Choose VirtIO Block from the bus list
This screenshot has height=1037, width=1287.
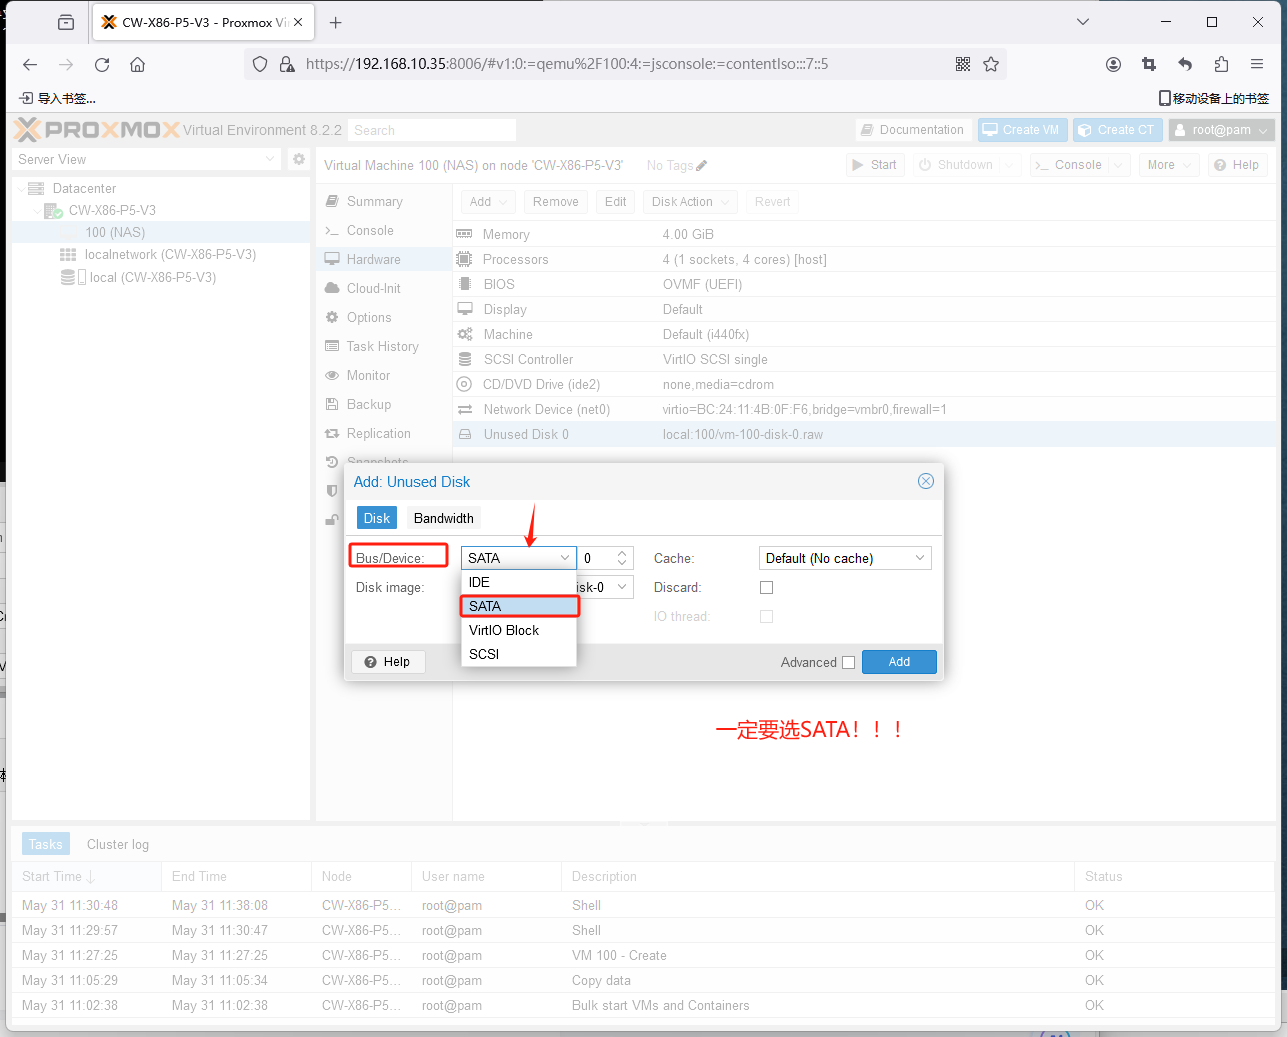pos(518,630)
